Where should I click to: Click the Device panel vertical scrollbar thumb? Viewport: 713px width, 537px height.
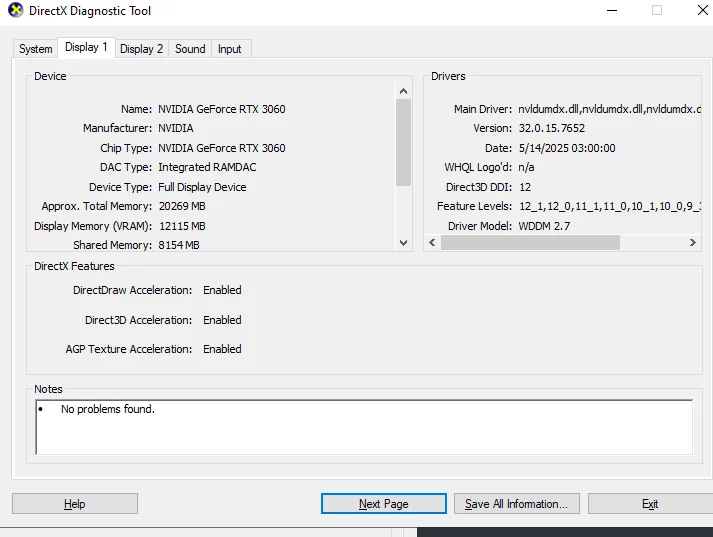(403, 142)
